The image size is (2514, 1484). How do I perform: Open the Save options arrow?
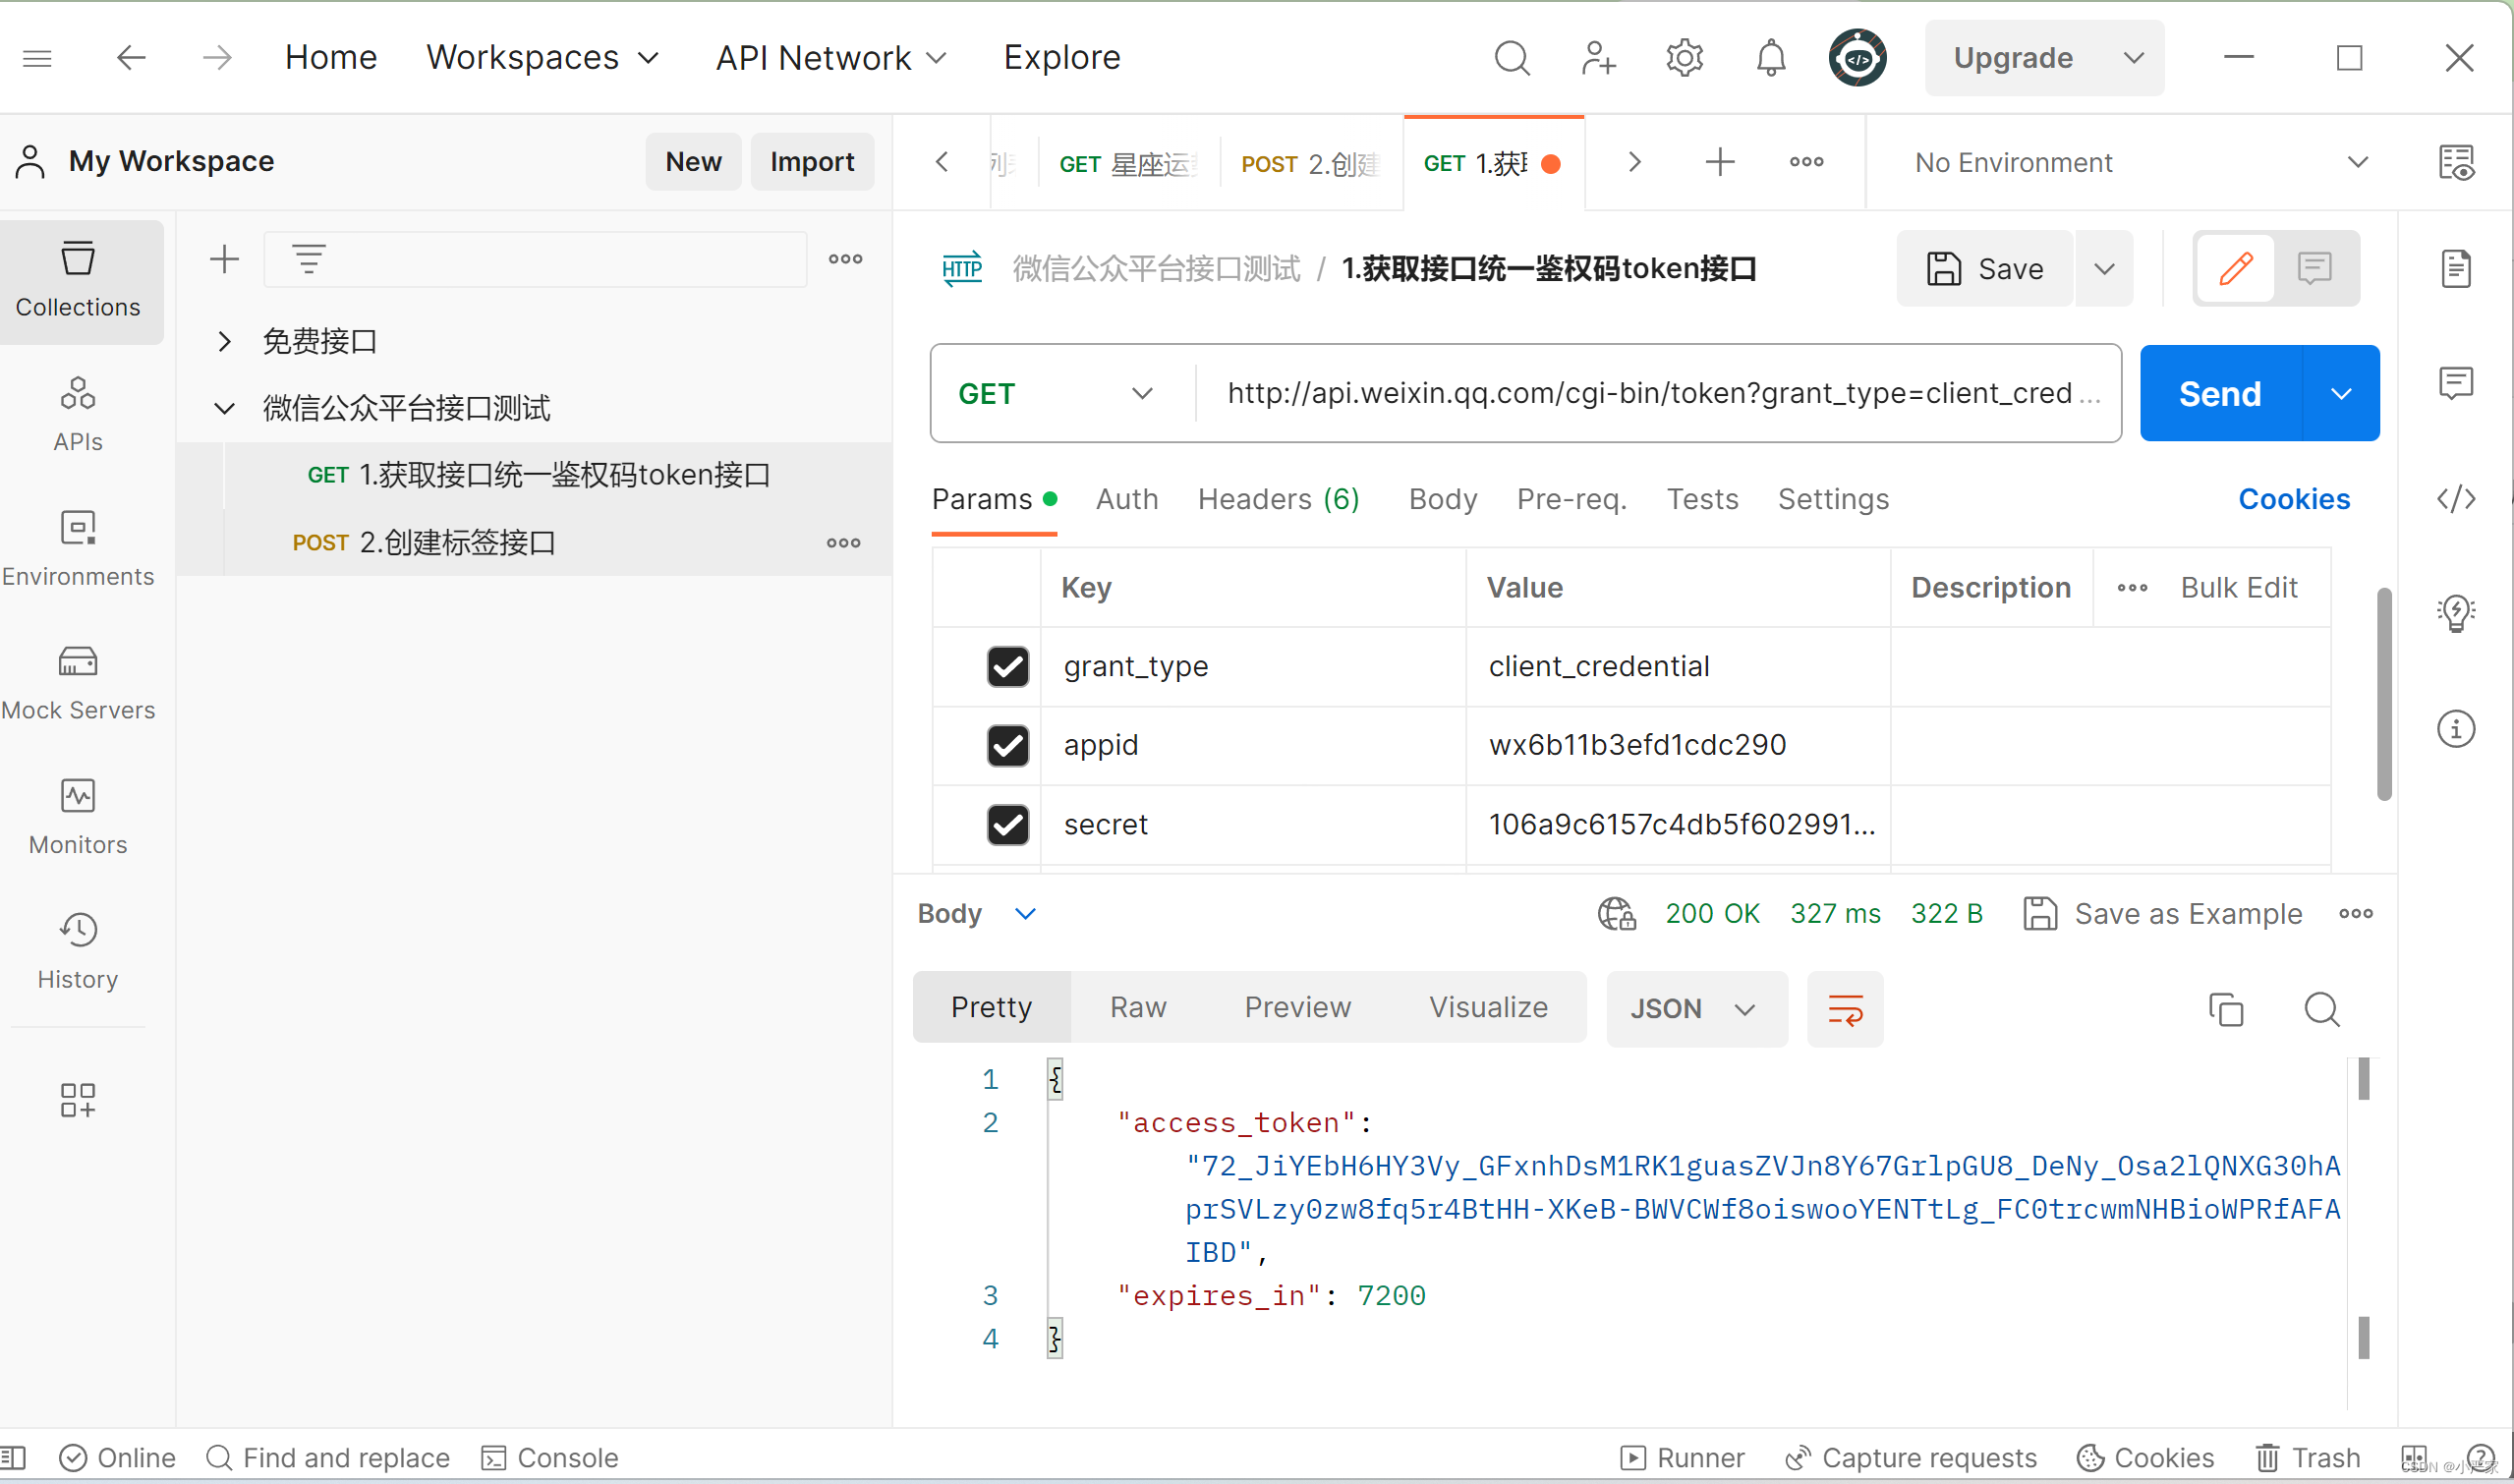(x=2104, y=268)
